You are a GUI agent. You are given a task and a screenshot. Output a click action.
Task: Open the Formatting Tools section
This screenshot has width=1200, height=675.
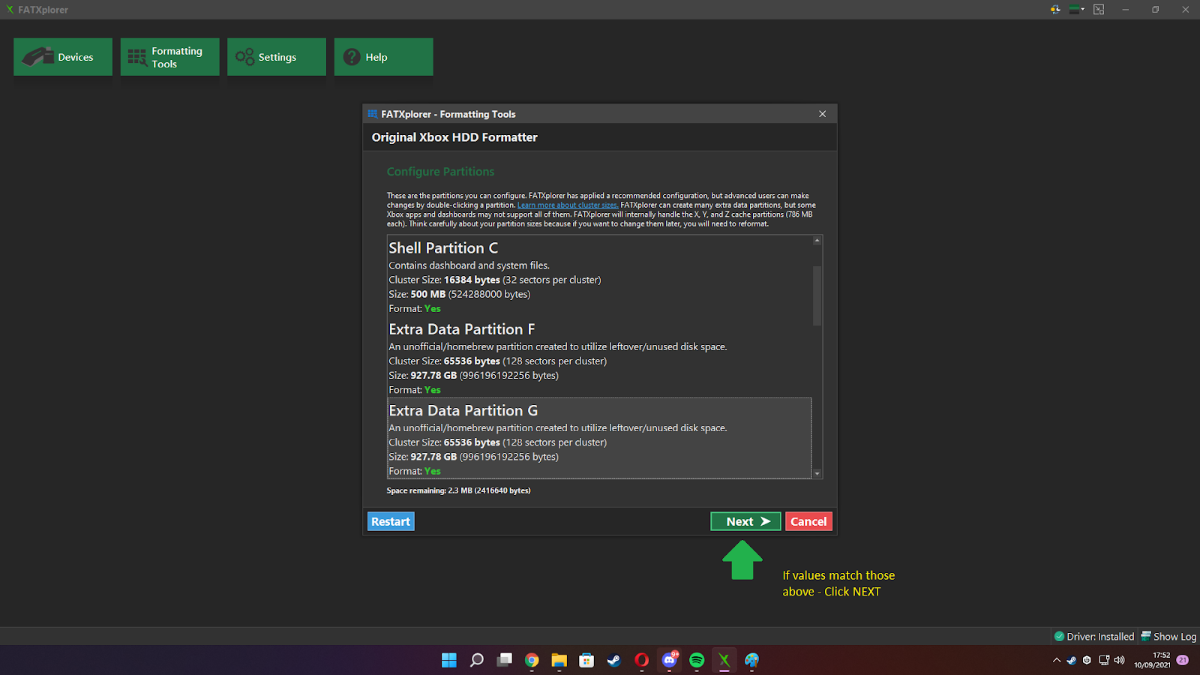click(170, 57)
